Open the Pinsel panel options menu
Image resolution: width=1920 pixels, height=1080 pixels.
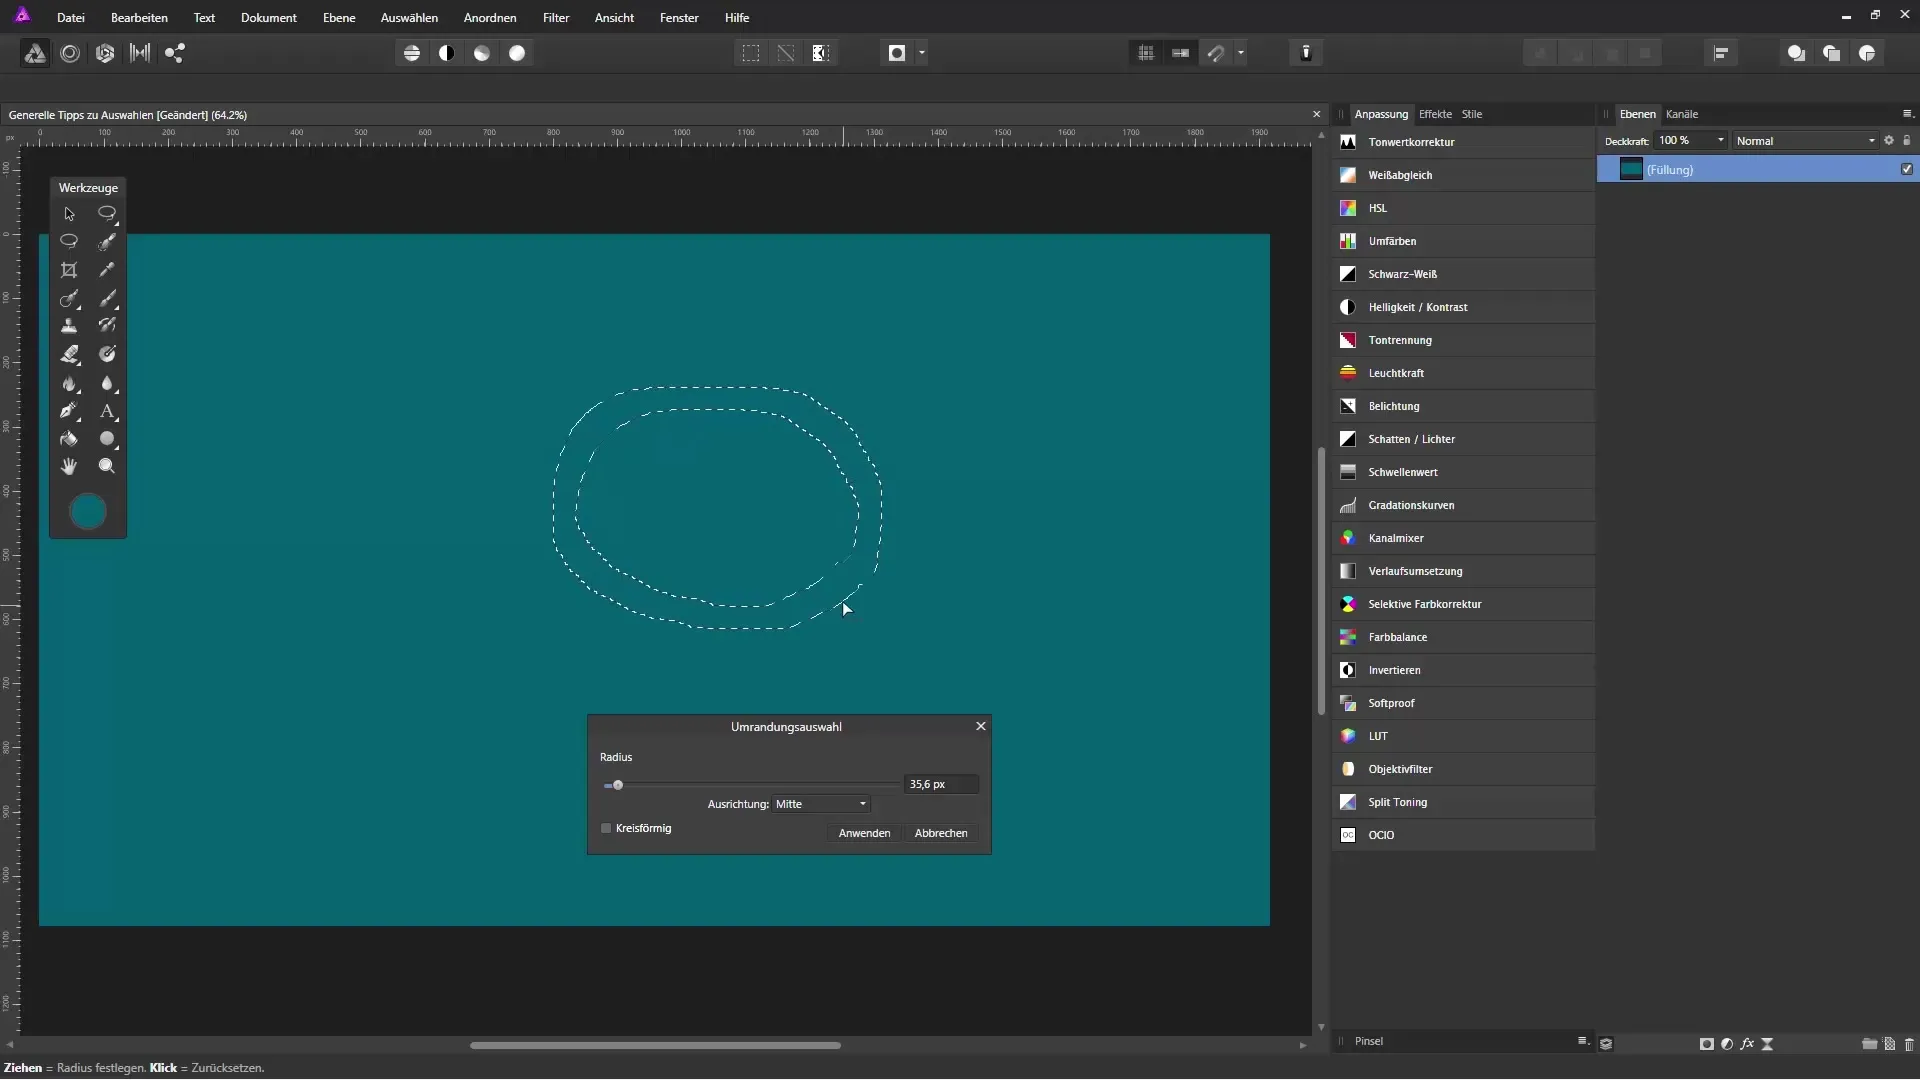[x=1582, y=1041]
